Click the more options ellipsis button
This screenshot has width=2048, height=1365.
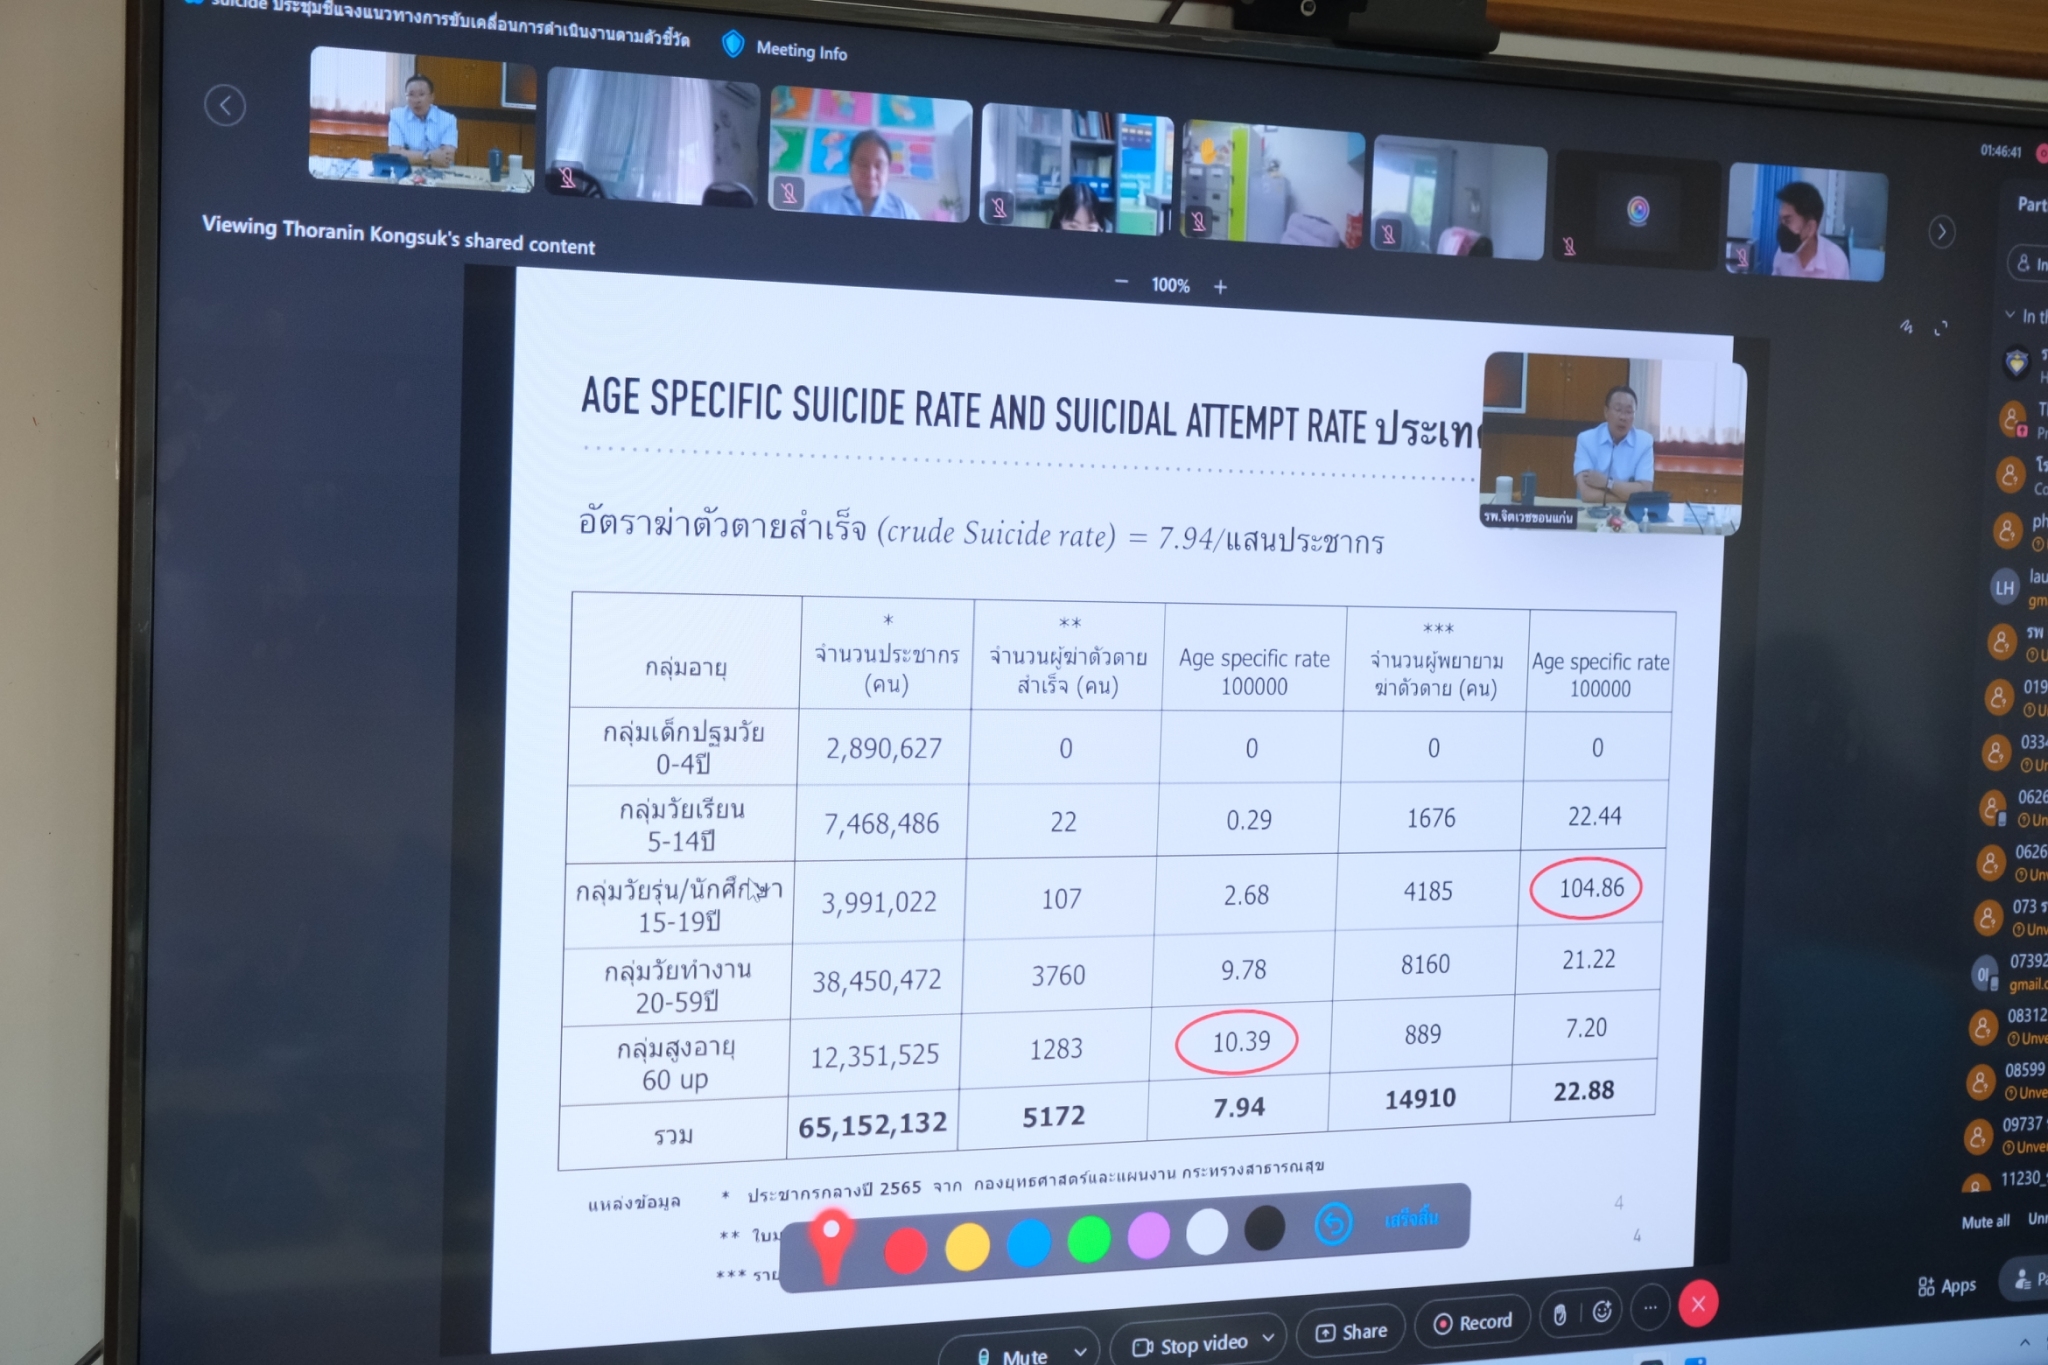click(1650, 1306)
